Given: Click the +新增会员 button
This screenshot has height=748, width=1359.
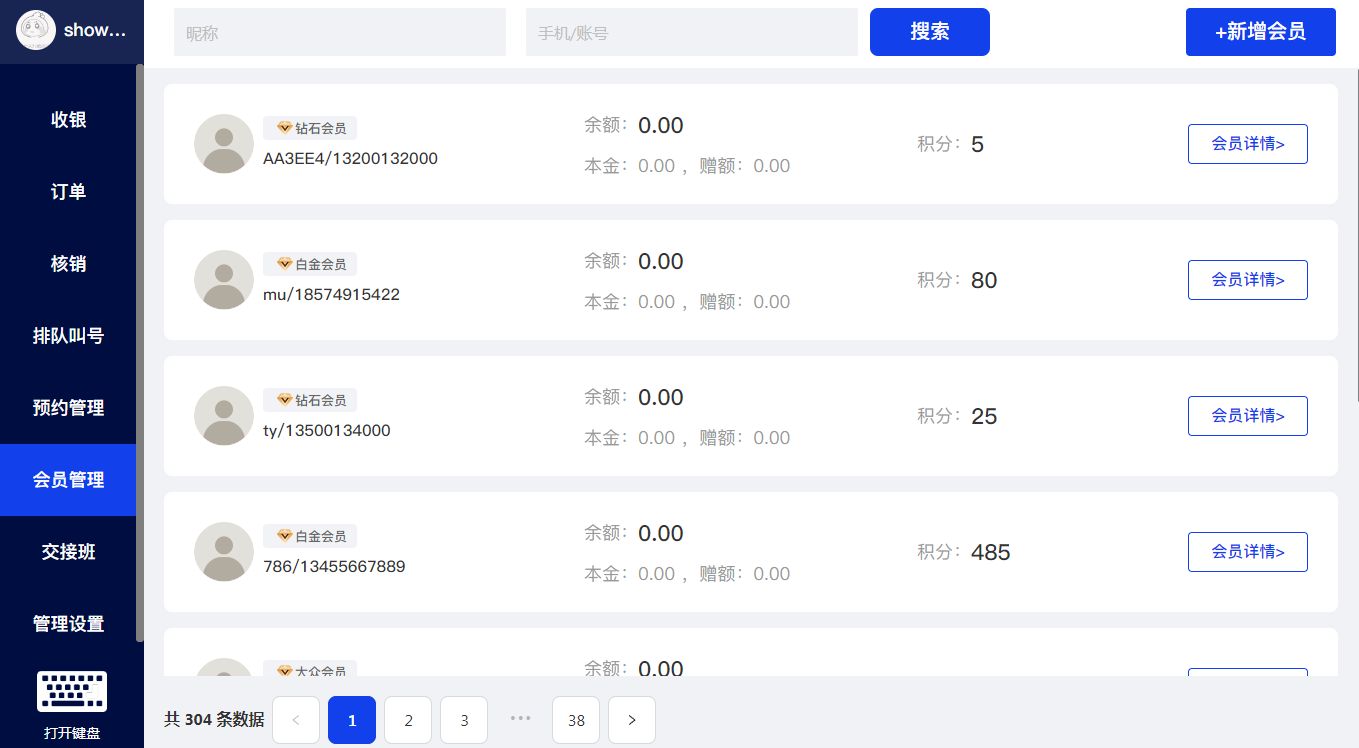Looking at the screenshot, I should 1260,32.
